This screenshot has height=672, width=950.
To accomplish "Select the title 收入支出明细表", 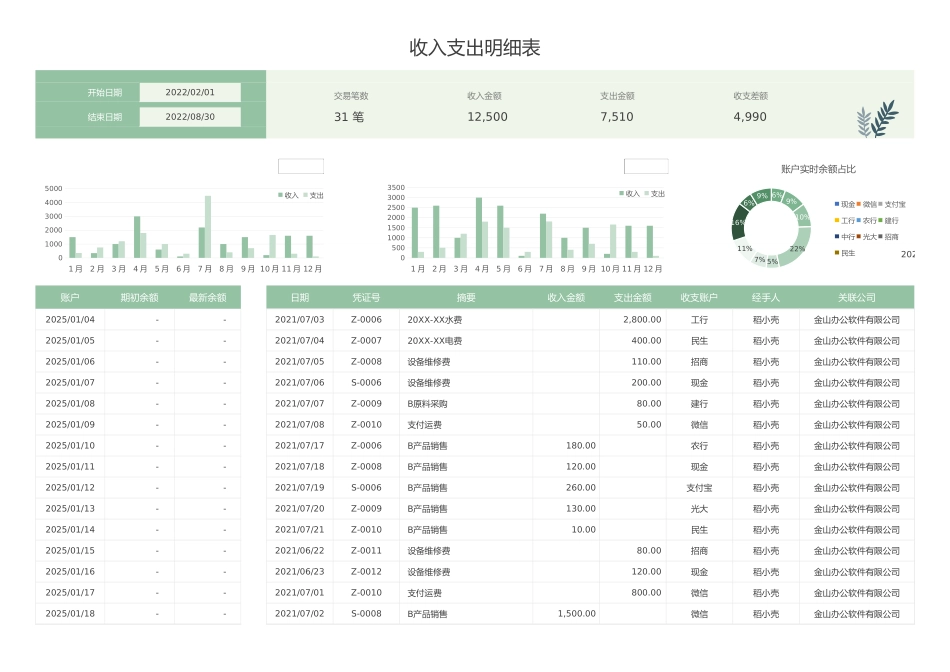I will pyautogui.click(x=474, y=48).
